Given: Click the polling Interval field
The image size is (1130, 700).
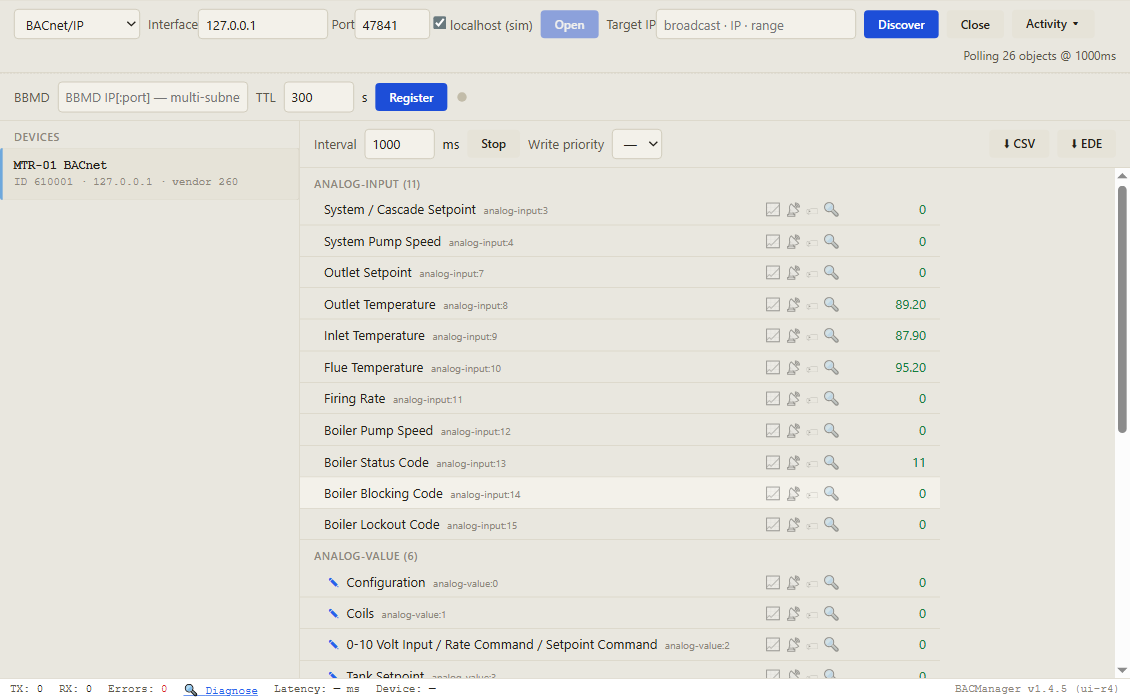Looking at the screenshot, I should [399, 144].
